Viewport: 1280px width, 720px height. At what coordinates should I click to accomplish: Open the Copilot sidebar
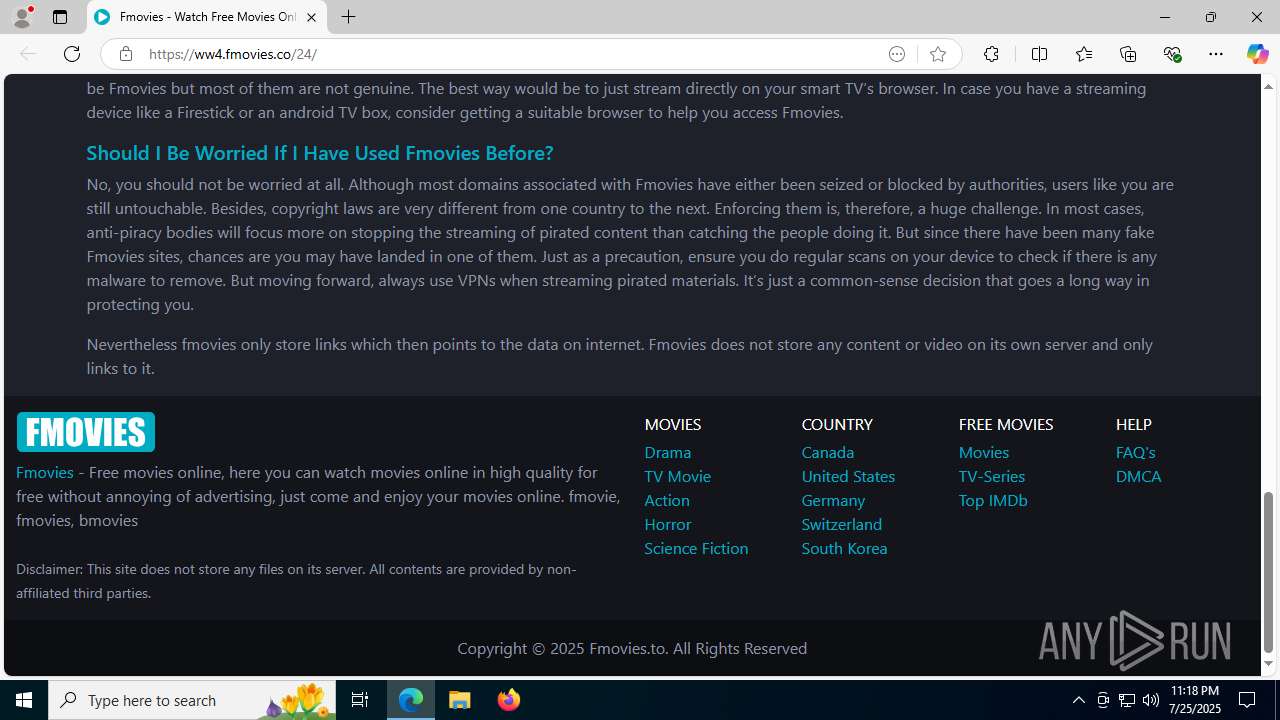[1257, 54]
